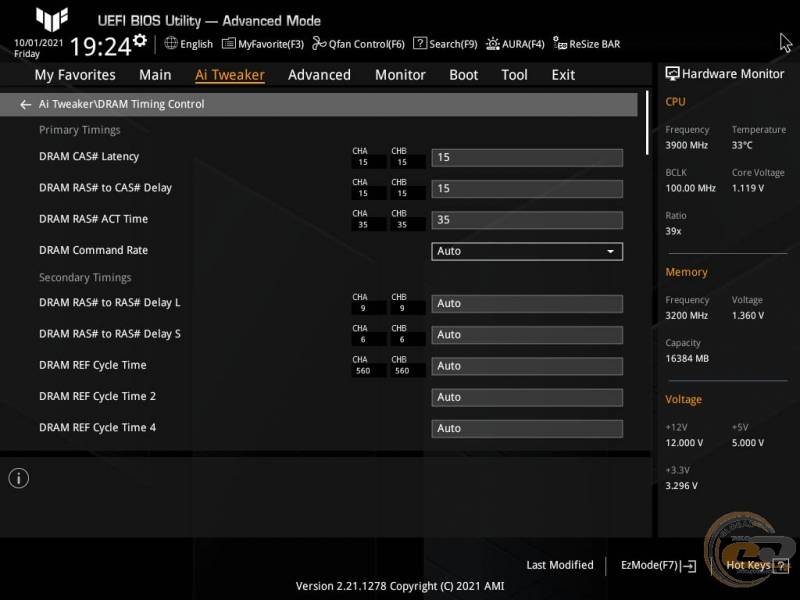
Task: Click the back arrow to Ai Tweaker
Action: pos(25,105)
